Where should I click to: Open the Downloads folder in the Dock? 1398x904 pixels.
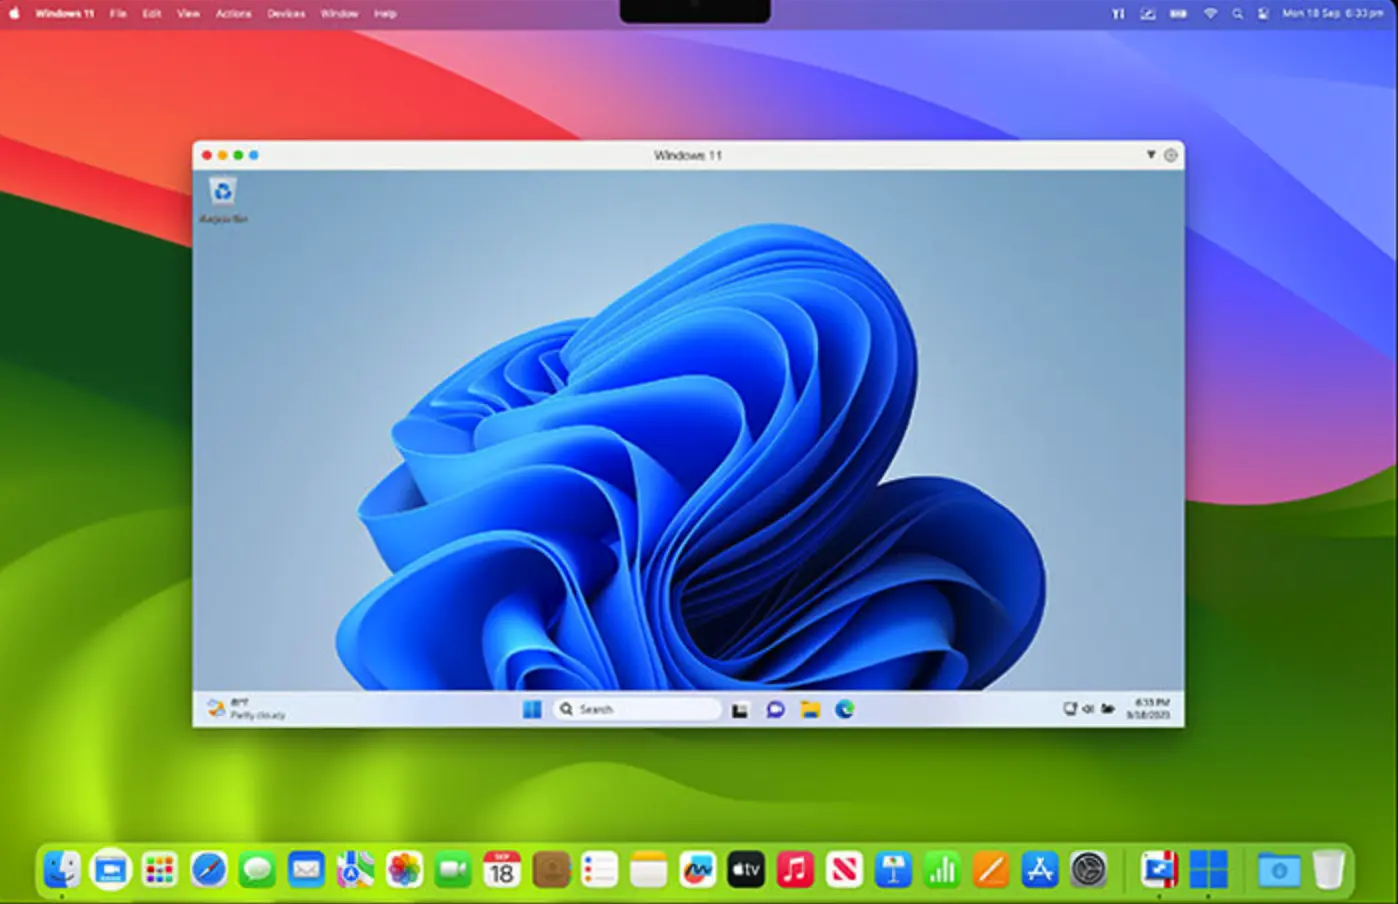tap(1279, 869)
